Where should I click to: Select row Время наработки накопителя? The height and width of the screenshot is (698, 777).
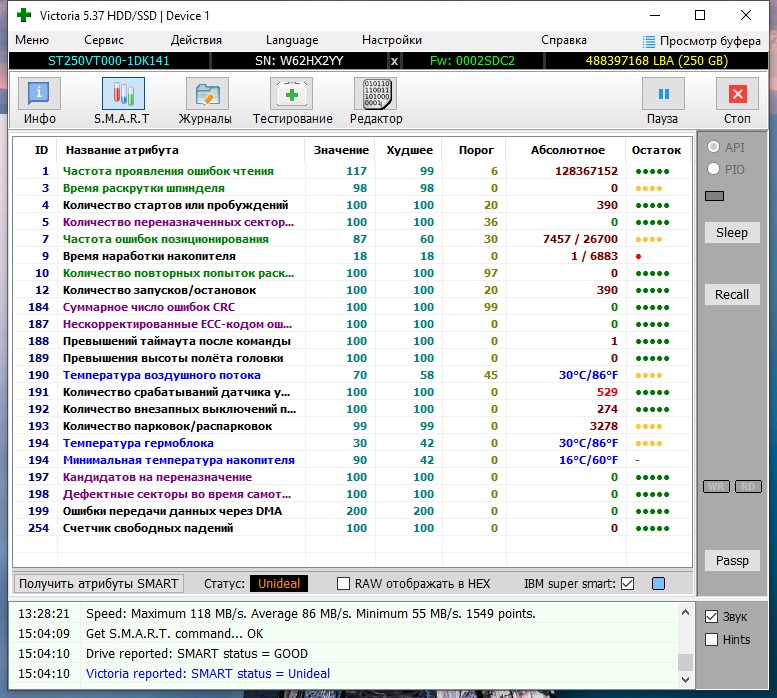pos(352,256)
